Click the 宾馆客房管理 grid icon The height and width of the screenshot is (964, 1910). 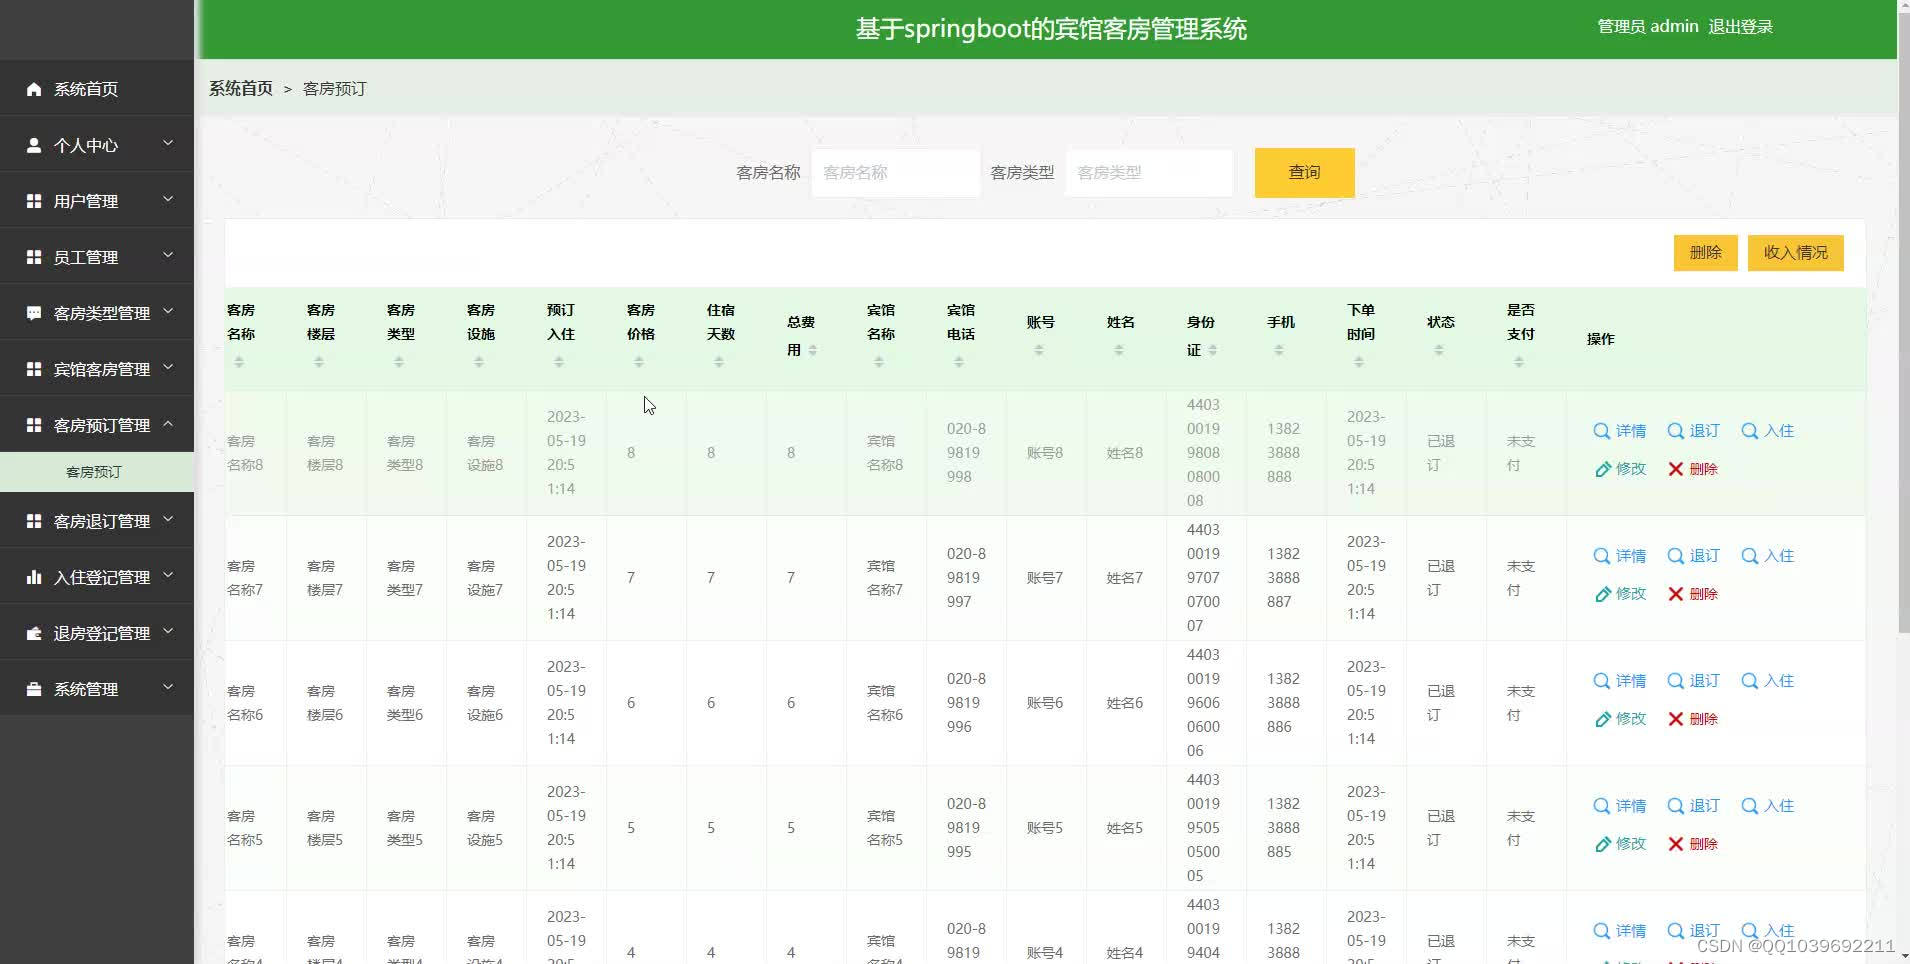pos(33,369)
